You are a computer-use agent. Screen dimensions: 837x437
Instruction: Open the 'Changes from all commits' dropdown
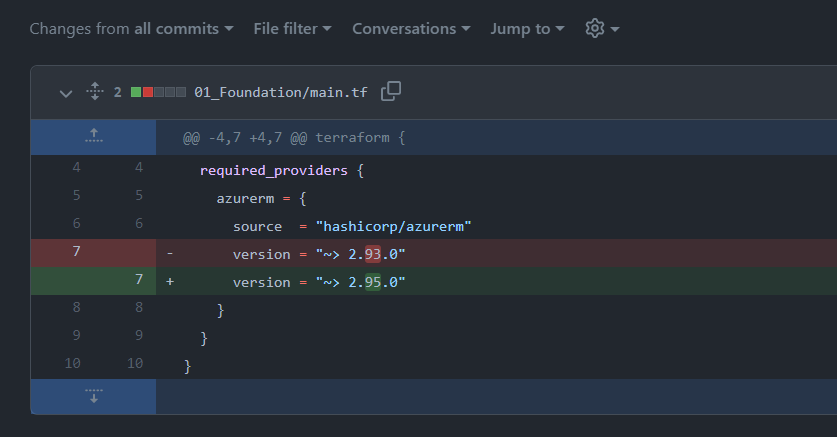click(131, 29)
